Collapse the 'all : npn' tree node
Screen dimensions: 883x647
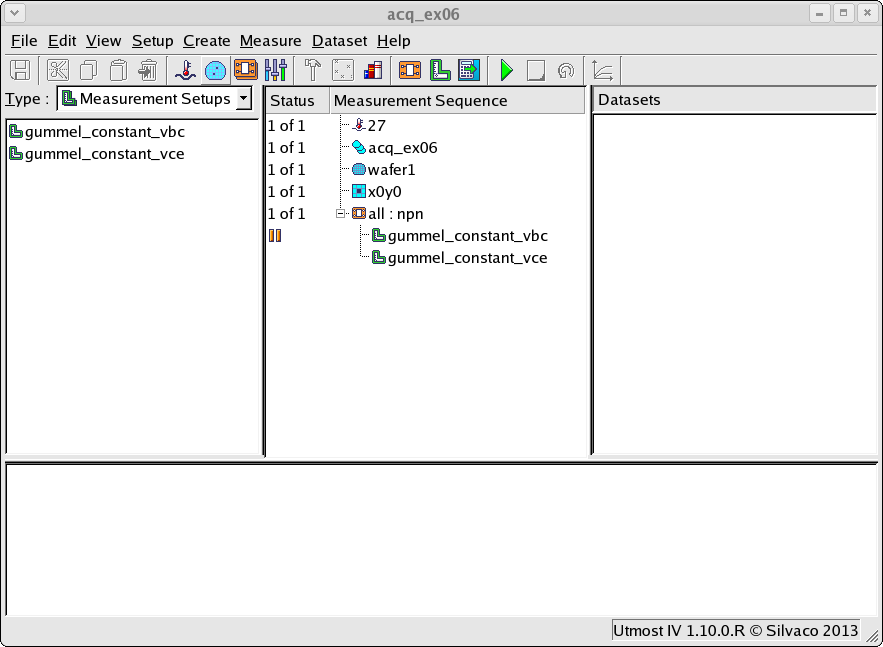340,214
